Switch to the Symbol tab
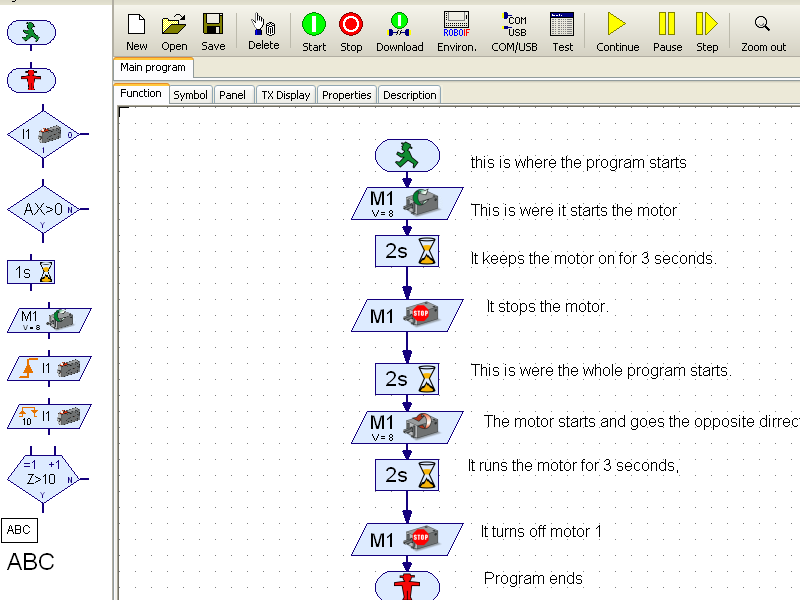Image resolution: width=800 pixels, height=600 pixels. tap(190, 94)
